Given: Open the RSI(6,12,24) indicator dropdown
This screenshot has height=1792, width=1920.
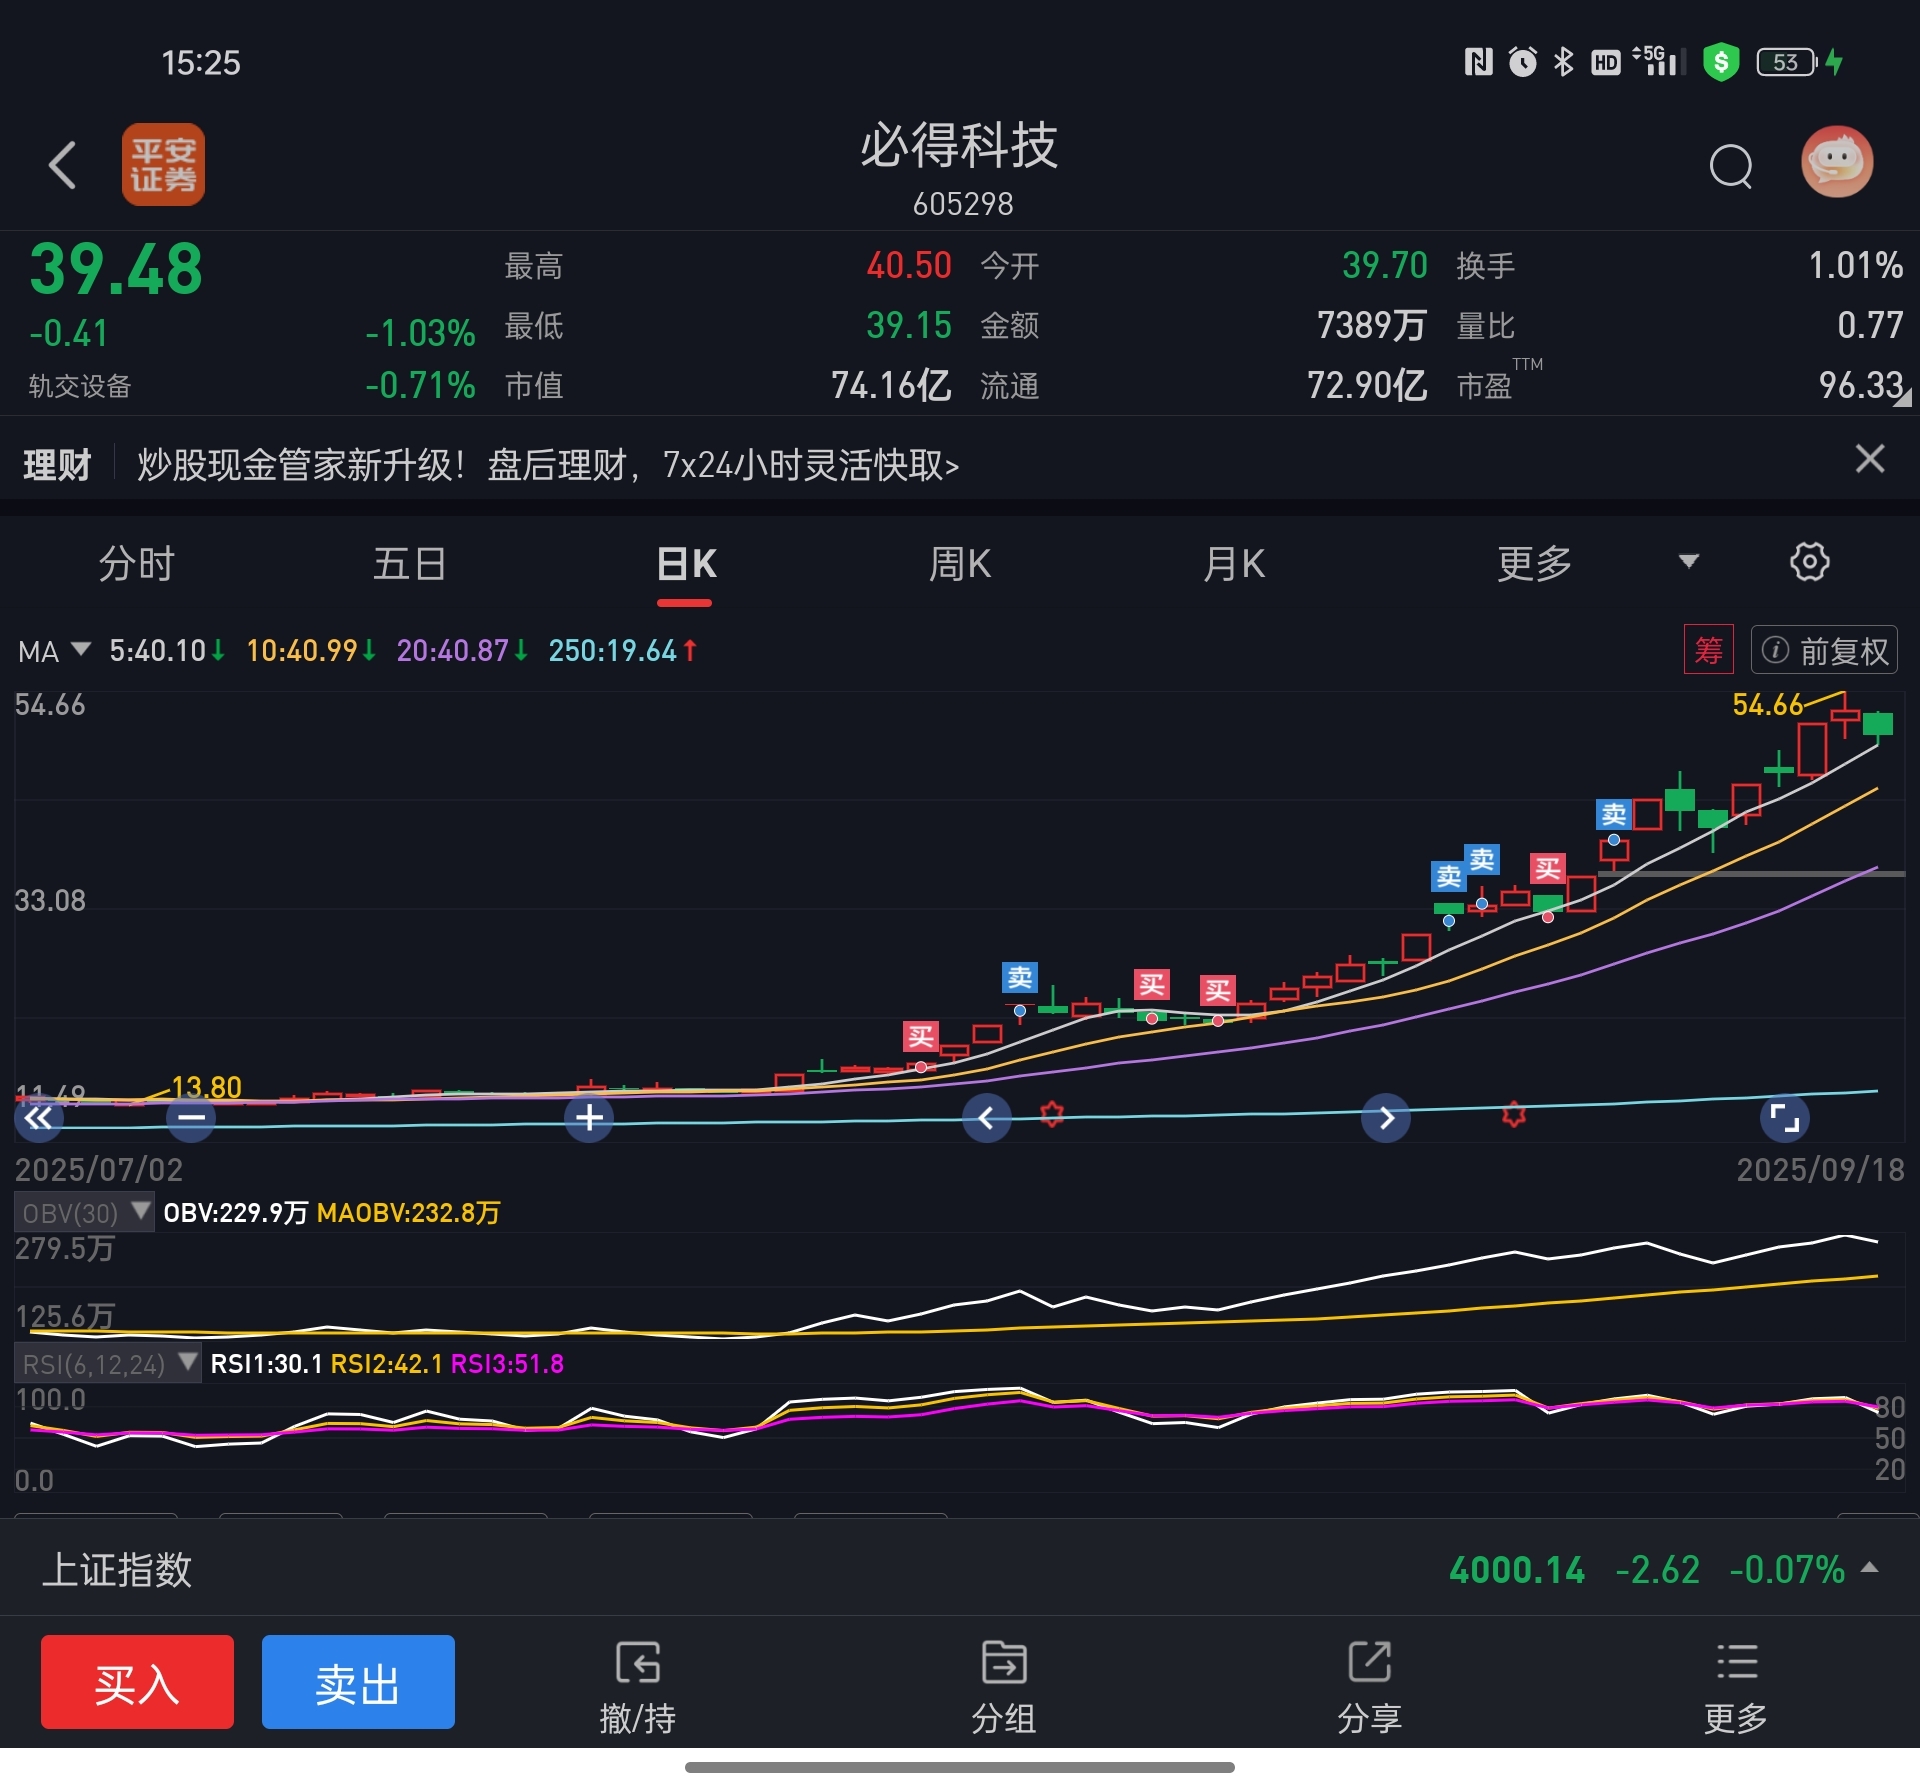Looking at the screenshot, I should coord(108,1364).
